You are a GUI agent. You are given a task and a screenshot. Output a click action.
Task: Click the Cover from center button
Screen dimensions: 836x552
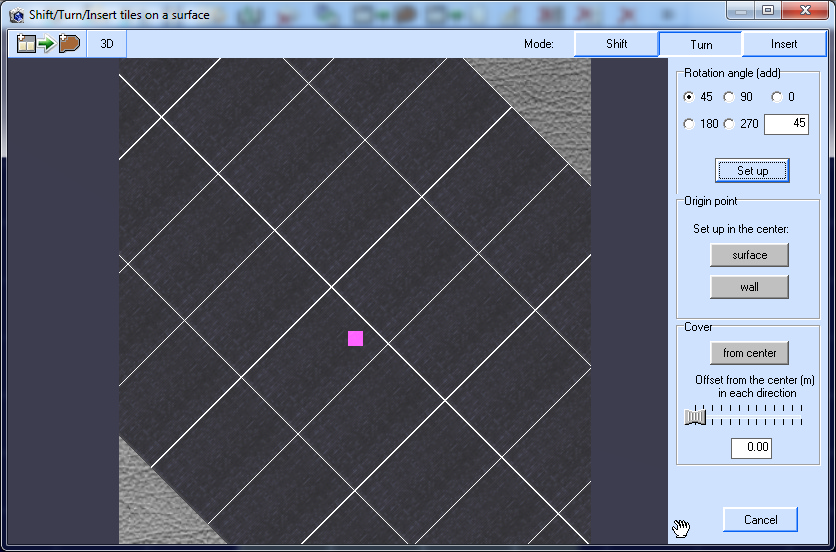[749, 353]
